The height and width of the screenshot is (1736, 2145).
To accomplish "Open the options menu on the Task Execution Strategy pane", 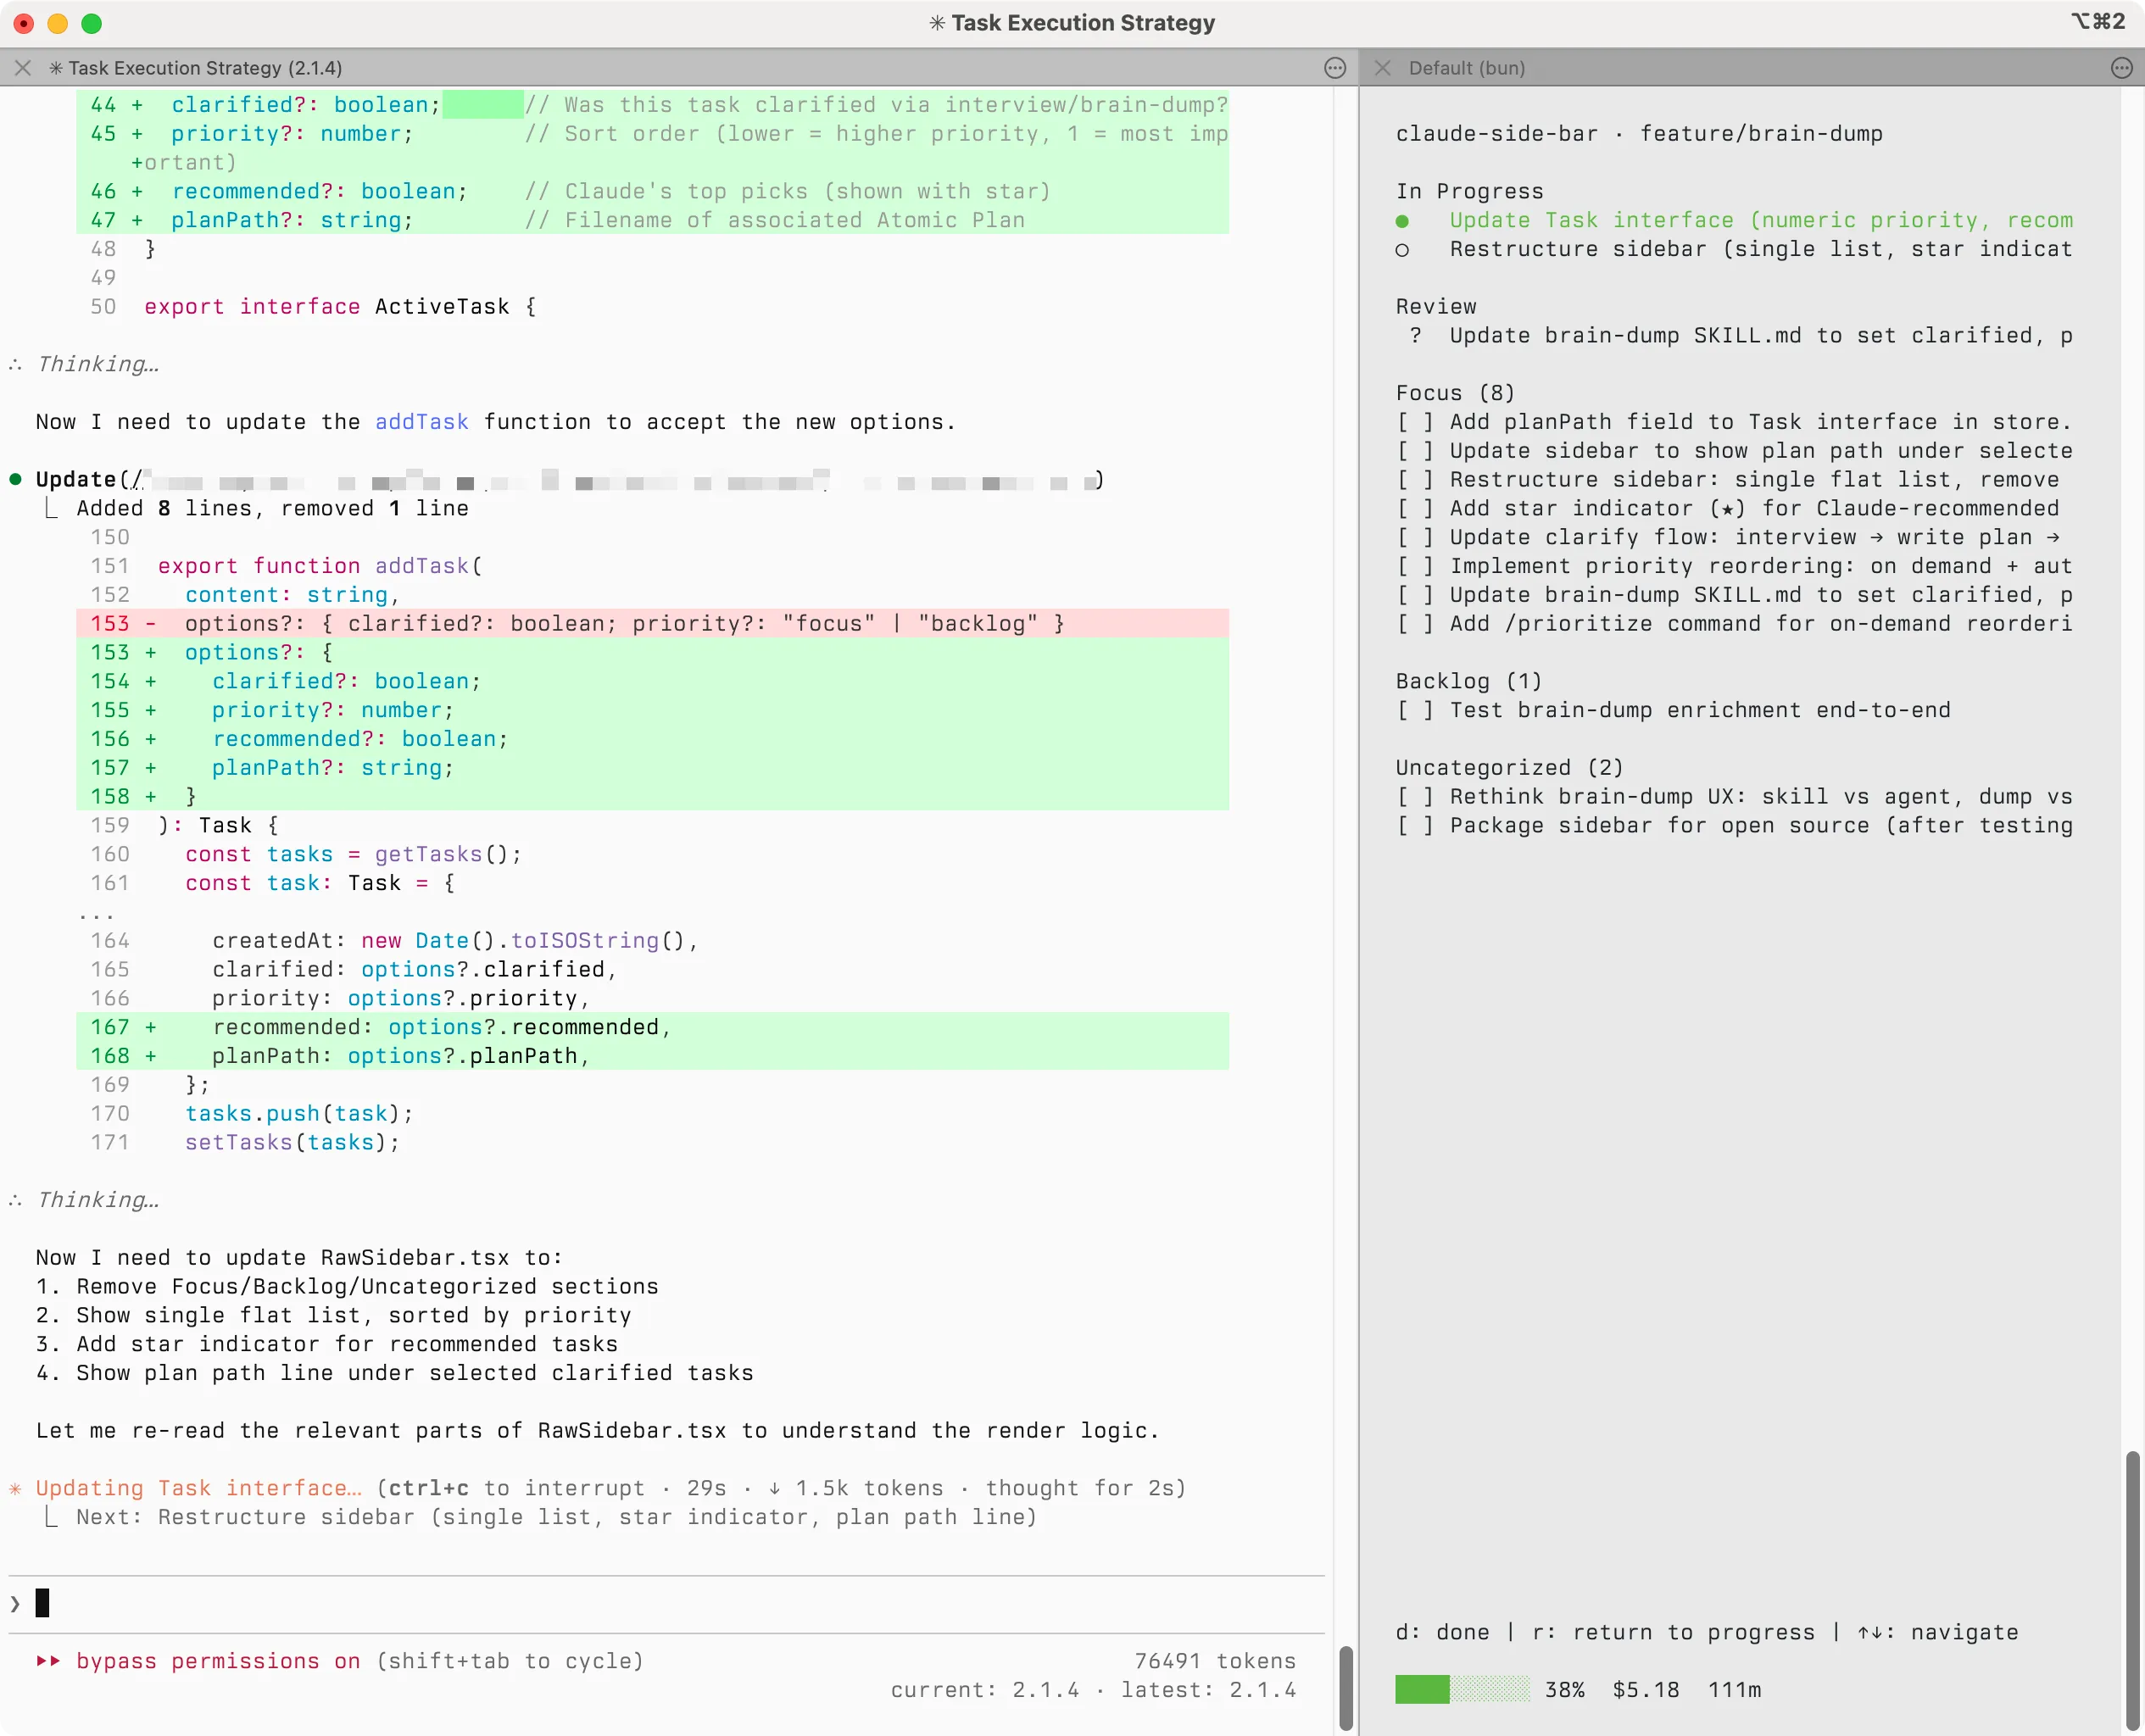I will point(1335,68).
